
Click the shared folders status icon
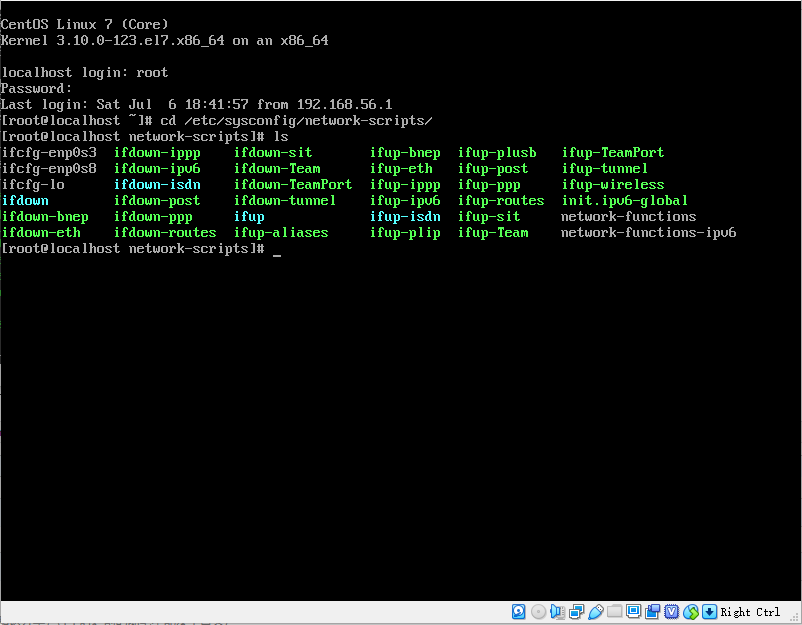[614, 611]
